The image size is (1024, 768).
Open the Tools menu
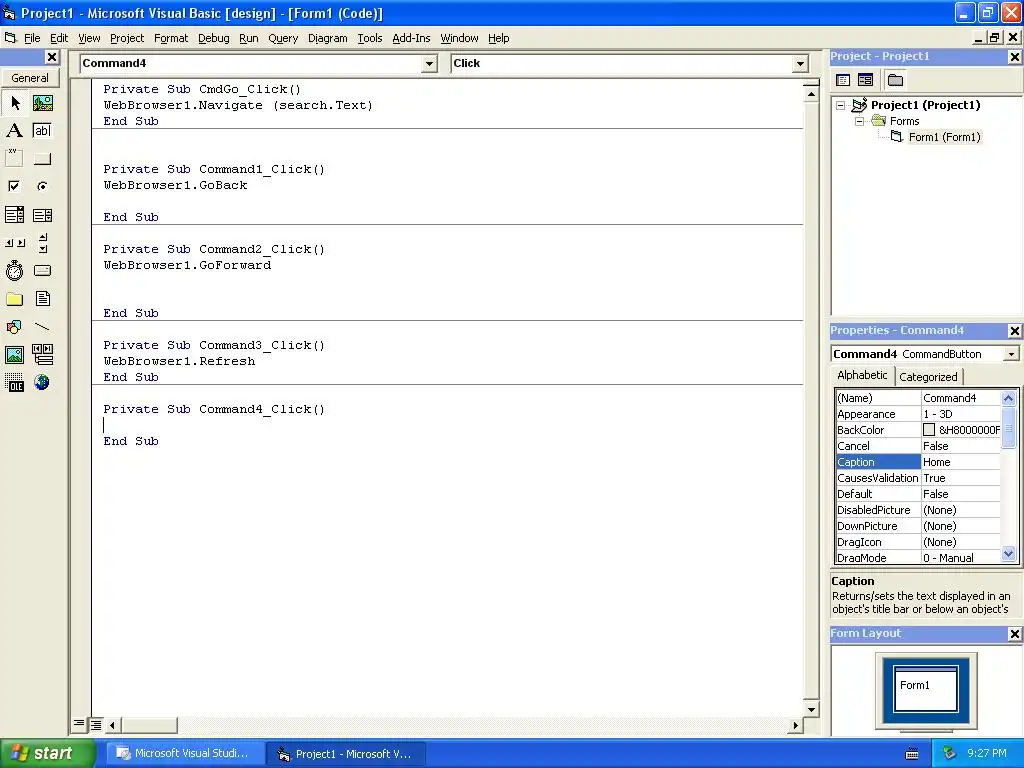(370, 39)
